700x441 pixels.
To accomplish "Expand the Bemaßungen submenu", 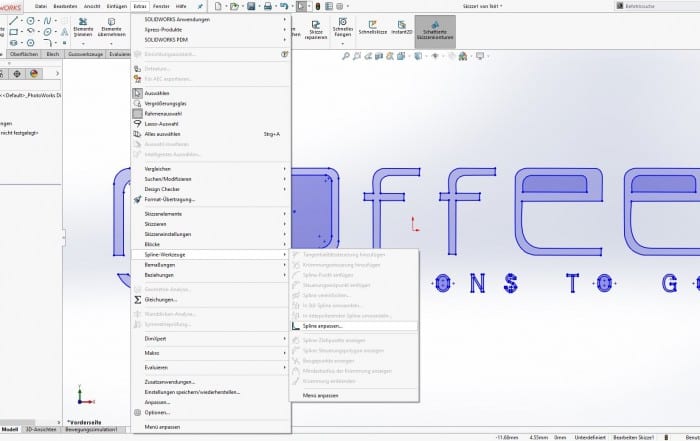I will pyautogui.click(x=211, y=265).
